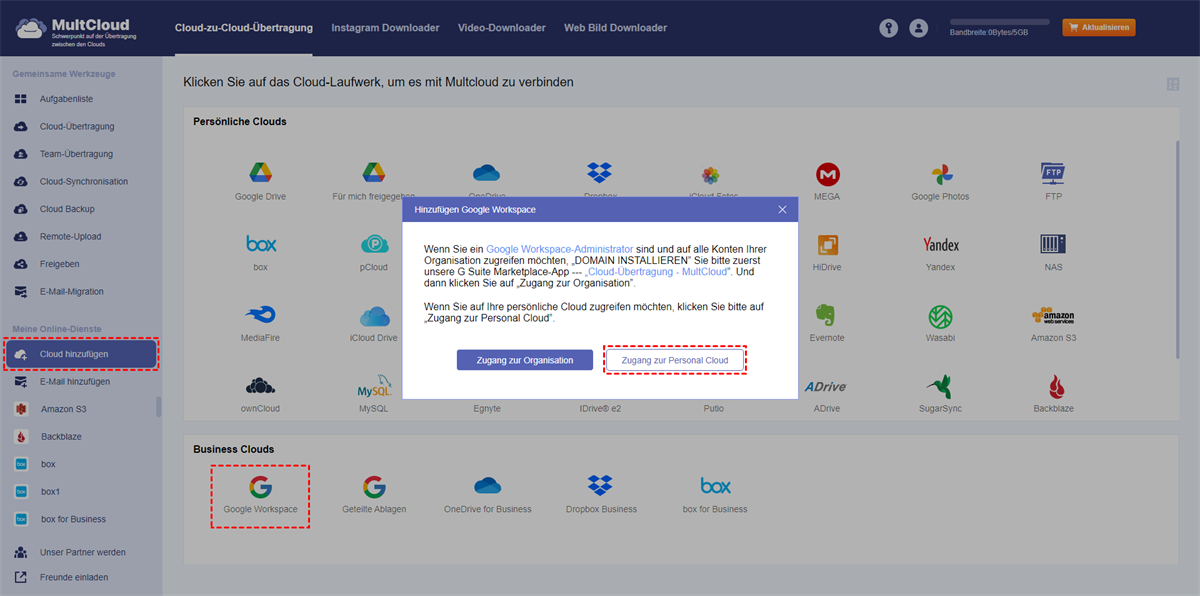Open the user account icon
1200x596 pixels.
(918, 28)
